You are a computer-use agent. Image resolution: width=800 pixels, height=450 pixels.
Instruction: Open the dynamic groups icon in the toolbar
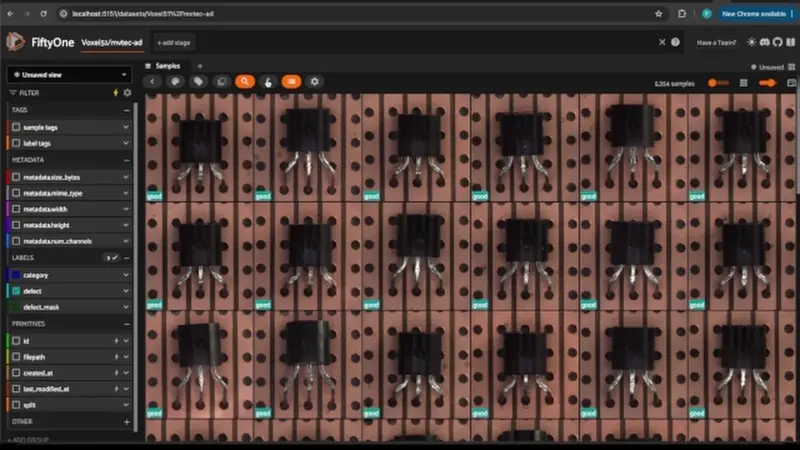(x=268, y=82)
